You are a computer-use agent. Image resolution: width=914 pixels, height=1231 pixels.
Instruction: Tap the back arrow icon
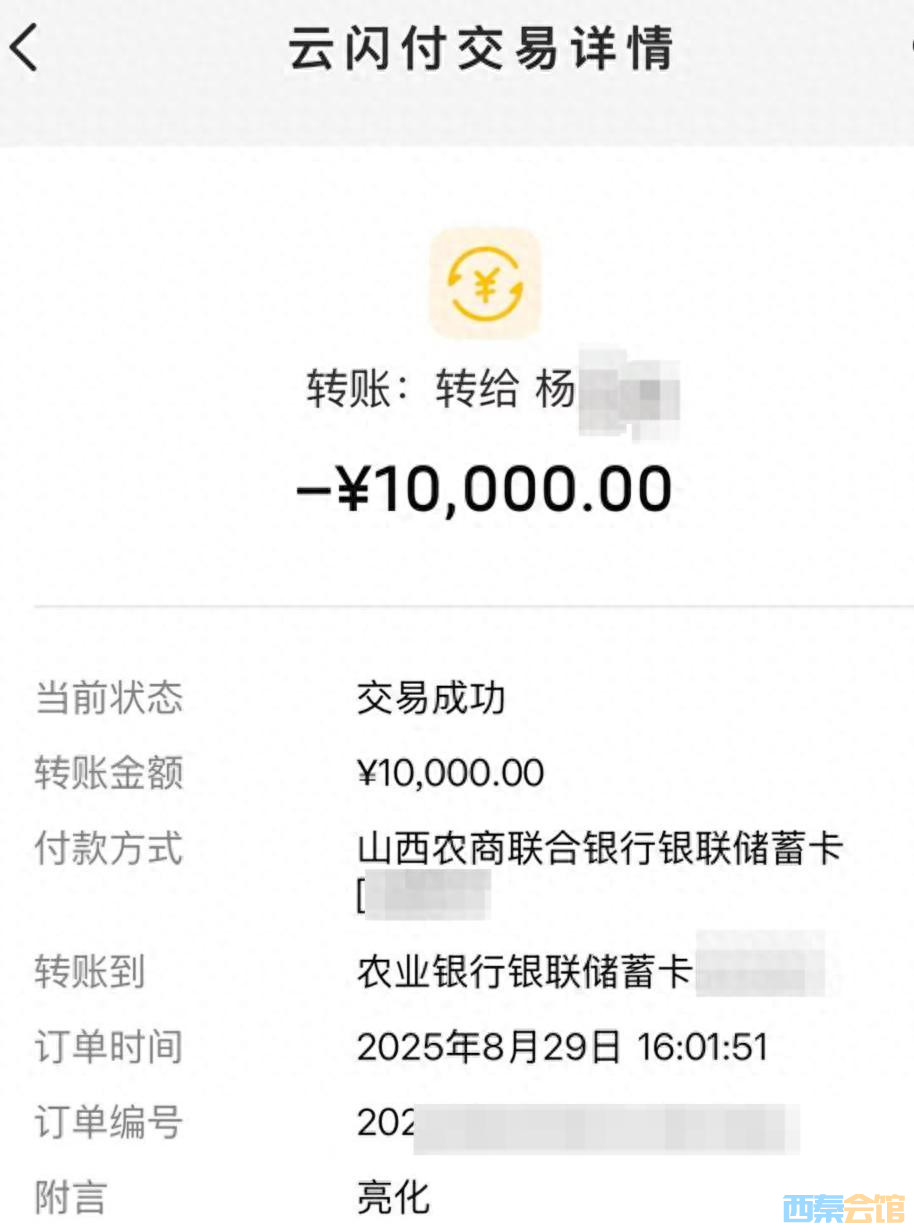pos(24,48)
